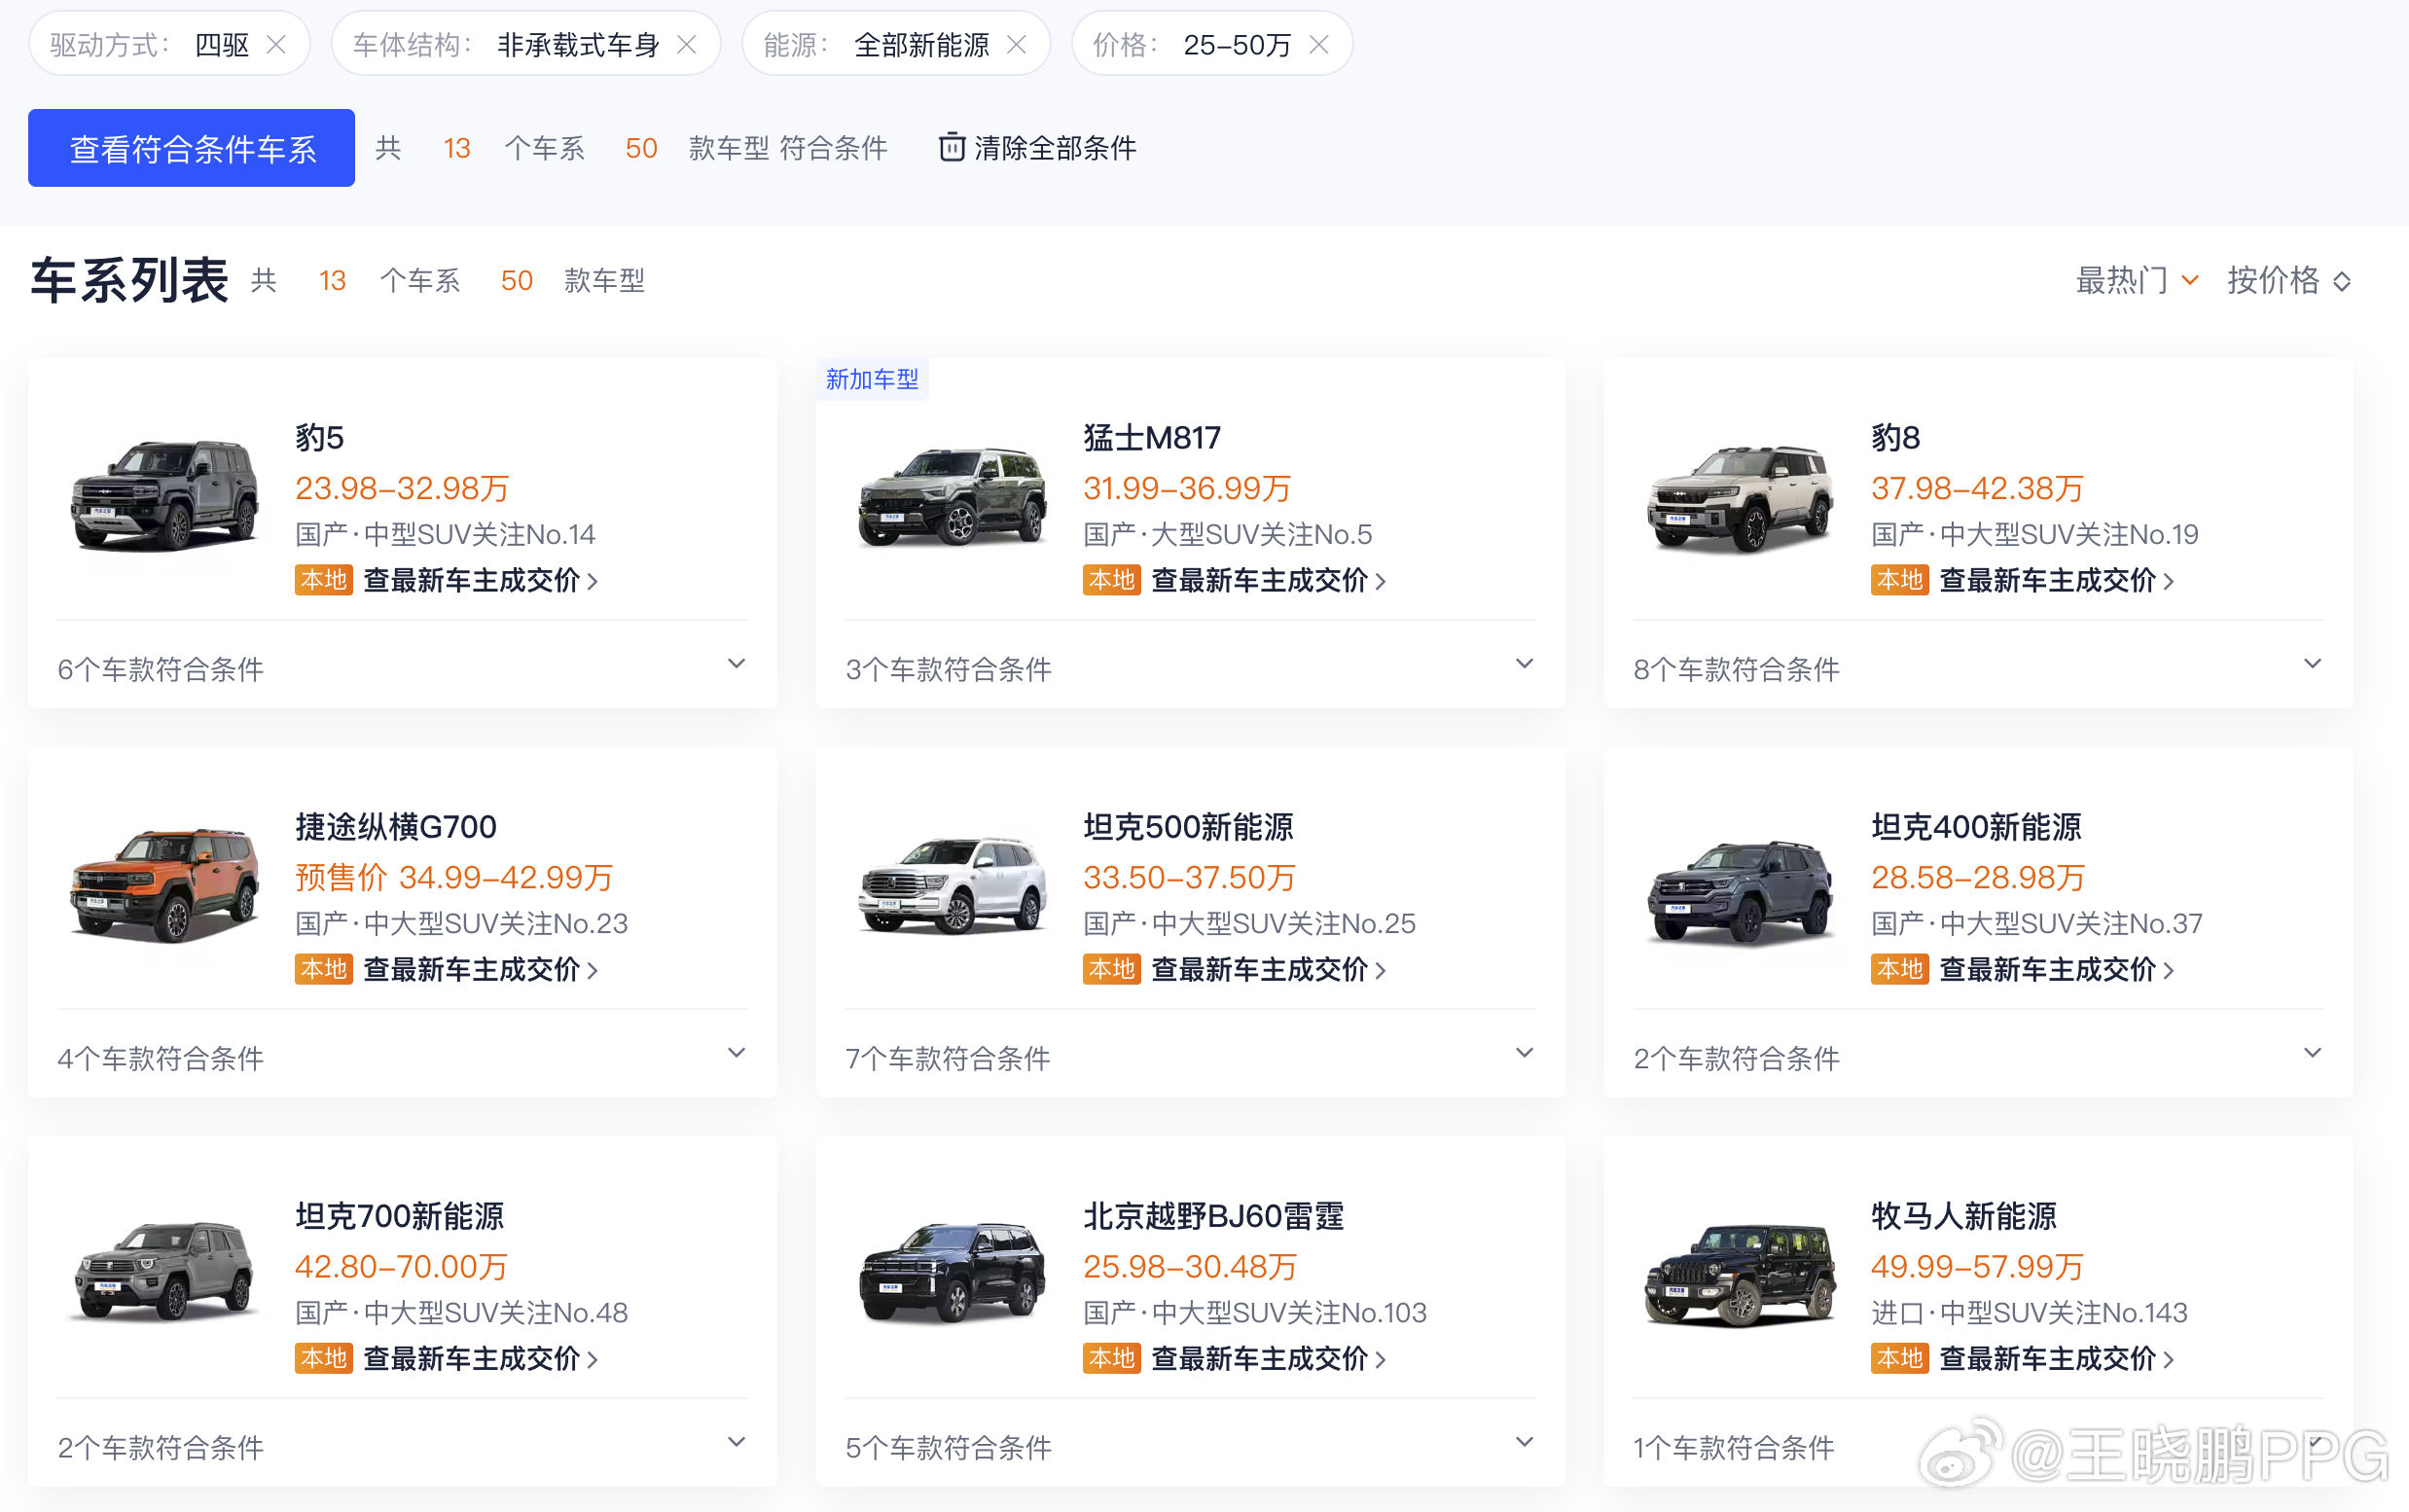Click the 坦克500新能源 model name
This screenshot has height=1512, width=2409.
pos(1188,827)
